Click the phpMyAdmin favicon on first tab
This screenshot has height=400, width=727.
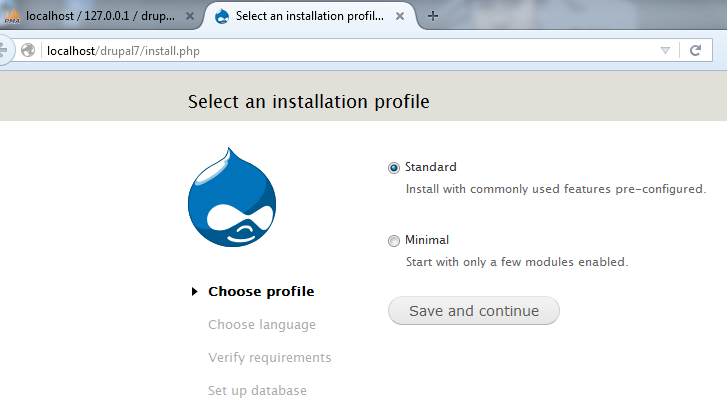coord(12,16)
